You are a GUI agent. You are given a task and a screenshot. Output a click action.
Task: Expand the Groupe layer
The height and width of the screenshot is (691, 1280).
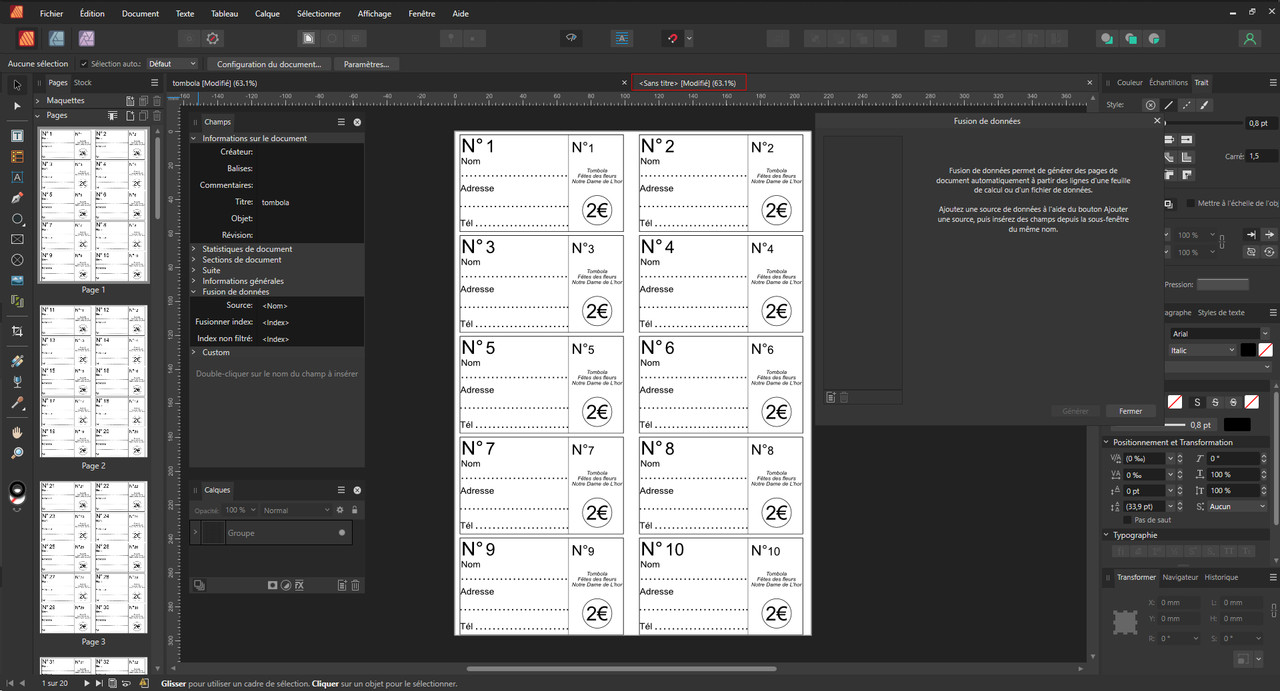(195, 533)
